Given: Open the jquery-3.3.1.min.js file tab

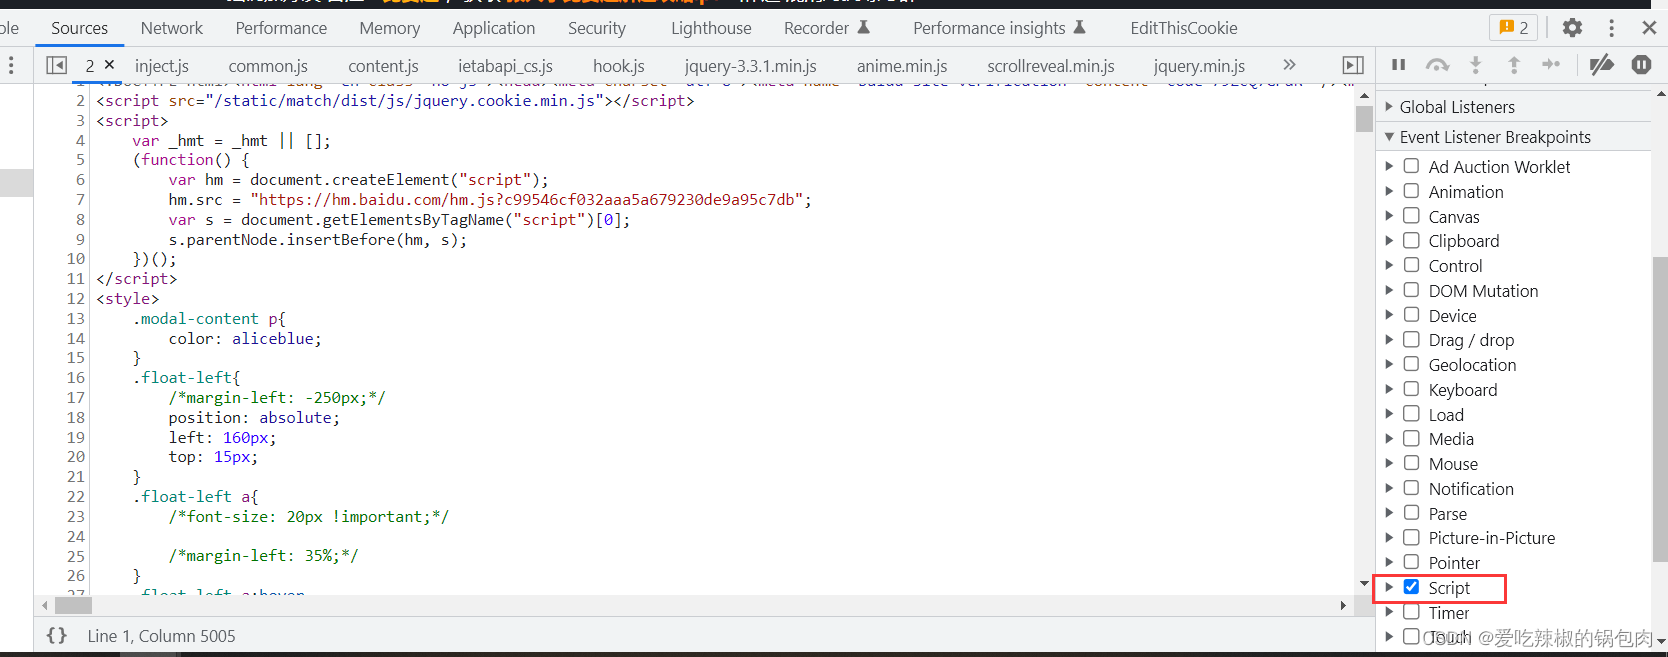Looking at the screenshot, I should 751,65.
